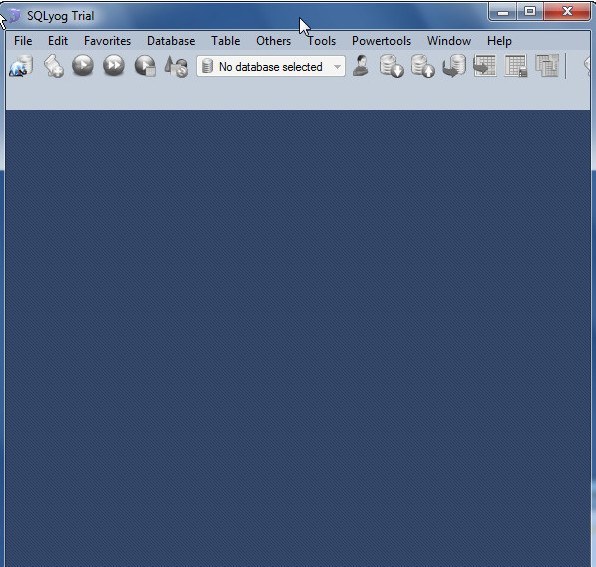Open the Table menu
Viewport: 596px width, 567px height.
tap(226, 41)
